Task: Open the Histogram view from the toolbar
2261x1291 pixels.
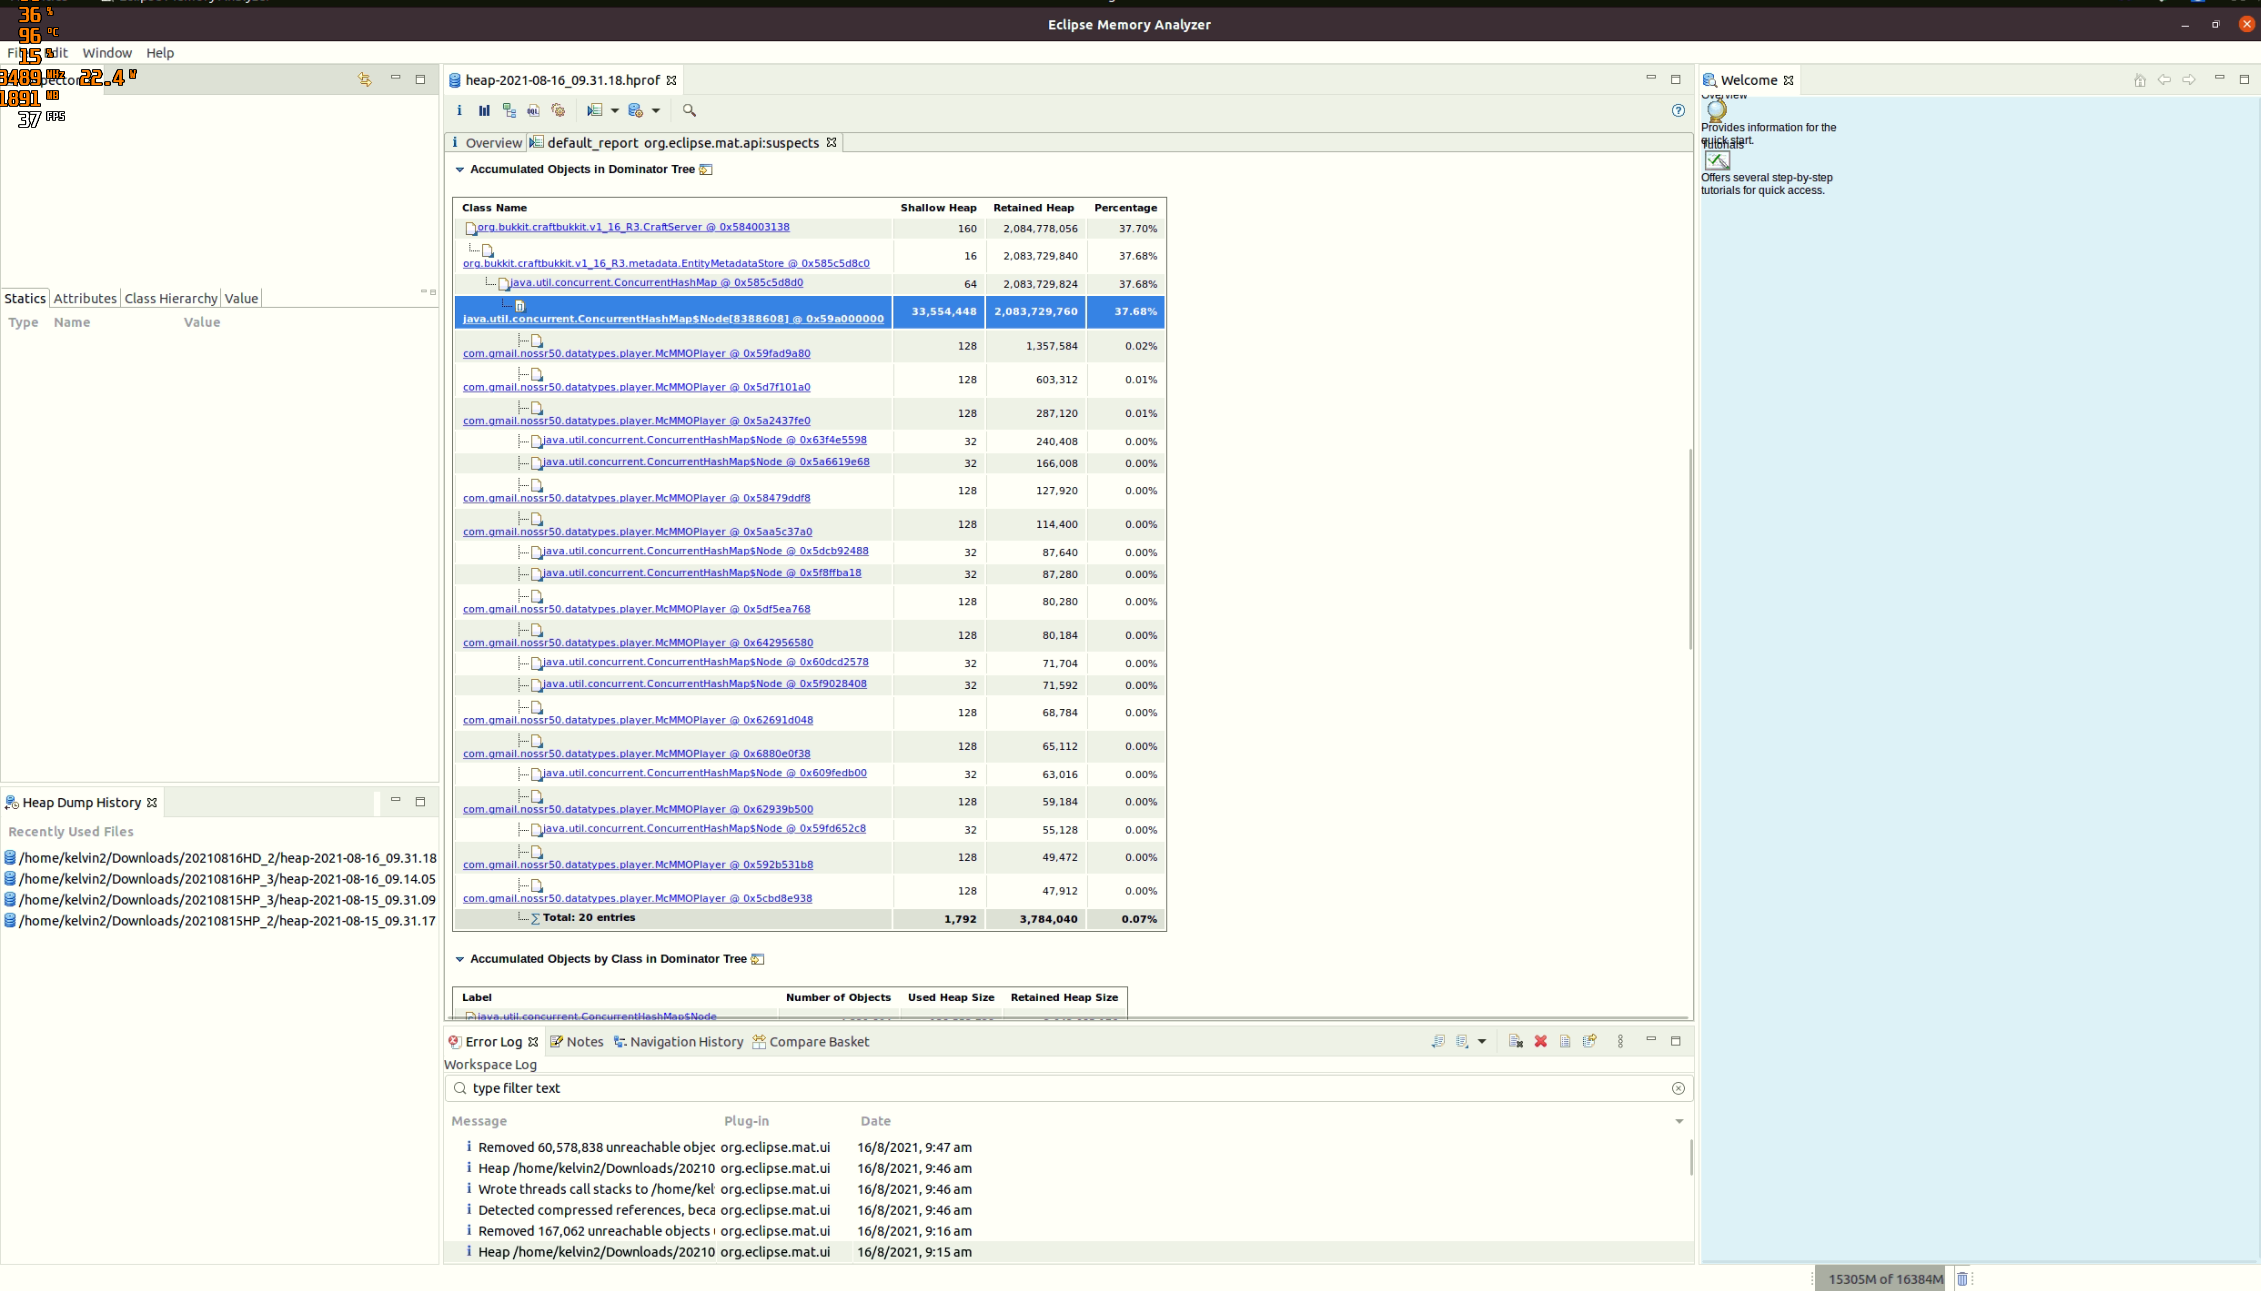Action: tap(484, 110)
